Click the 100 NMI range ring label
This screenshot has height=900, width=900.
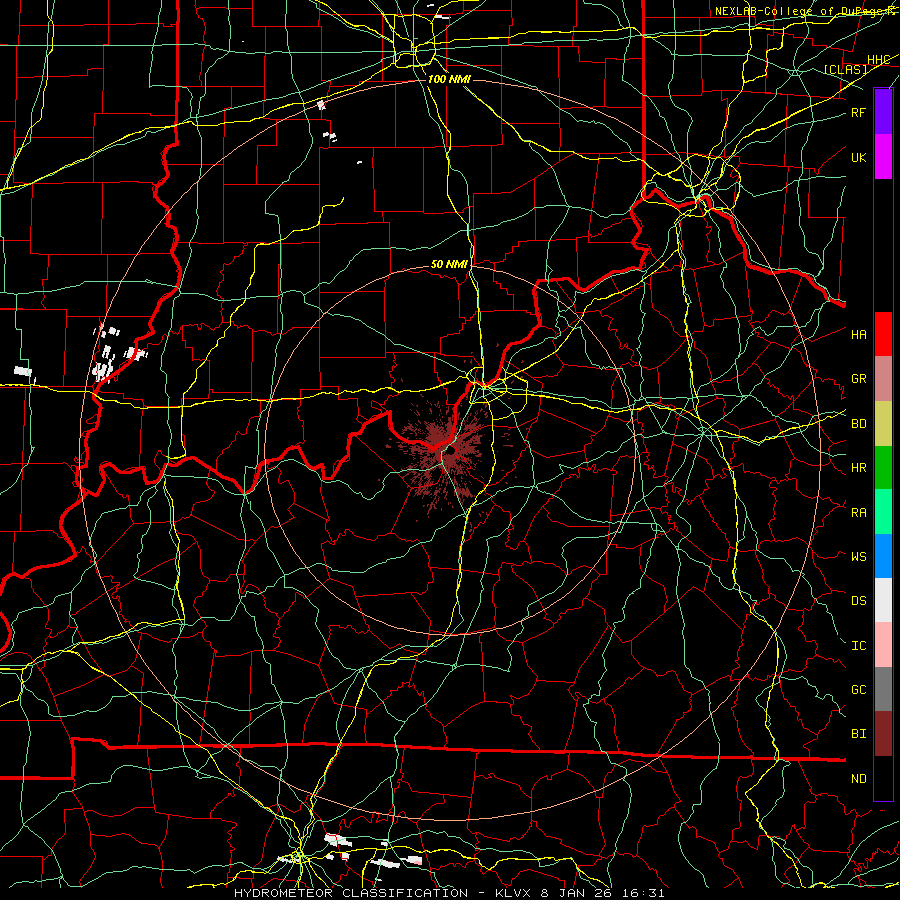449,79
